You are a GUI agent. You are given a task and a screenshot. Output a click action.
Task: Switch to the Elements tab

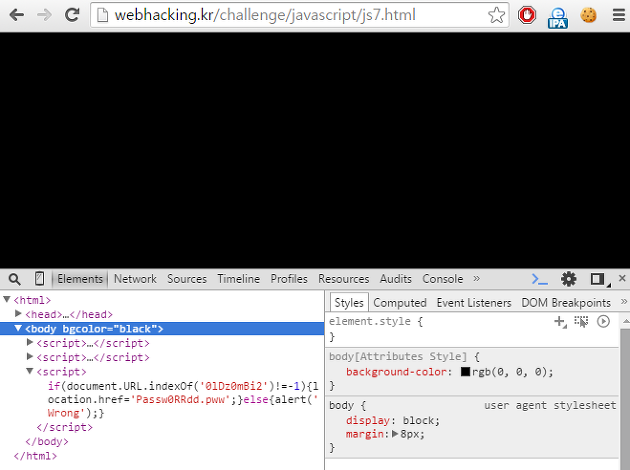(x=80, y=279)
